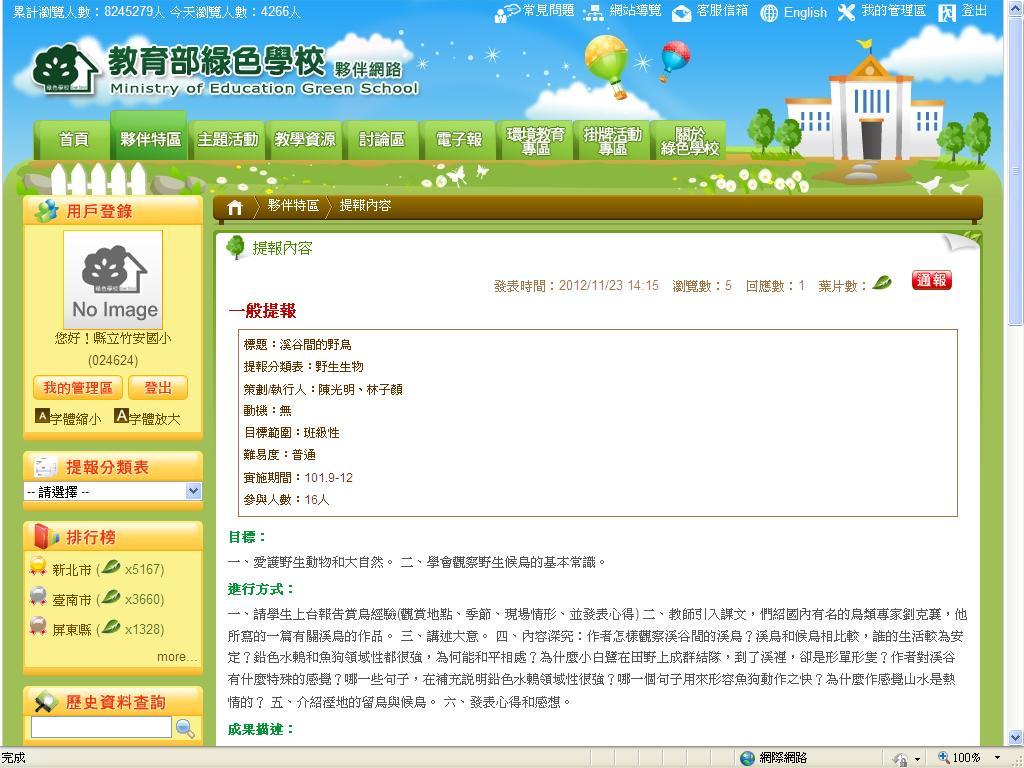1024x768 pixels.
Task: Click the 新北市 ranking link
Action: coord(72,569)
